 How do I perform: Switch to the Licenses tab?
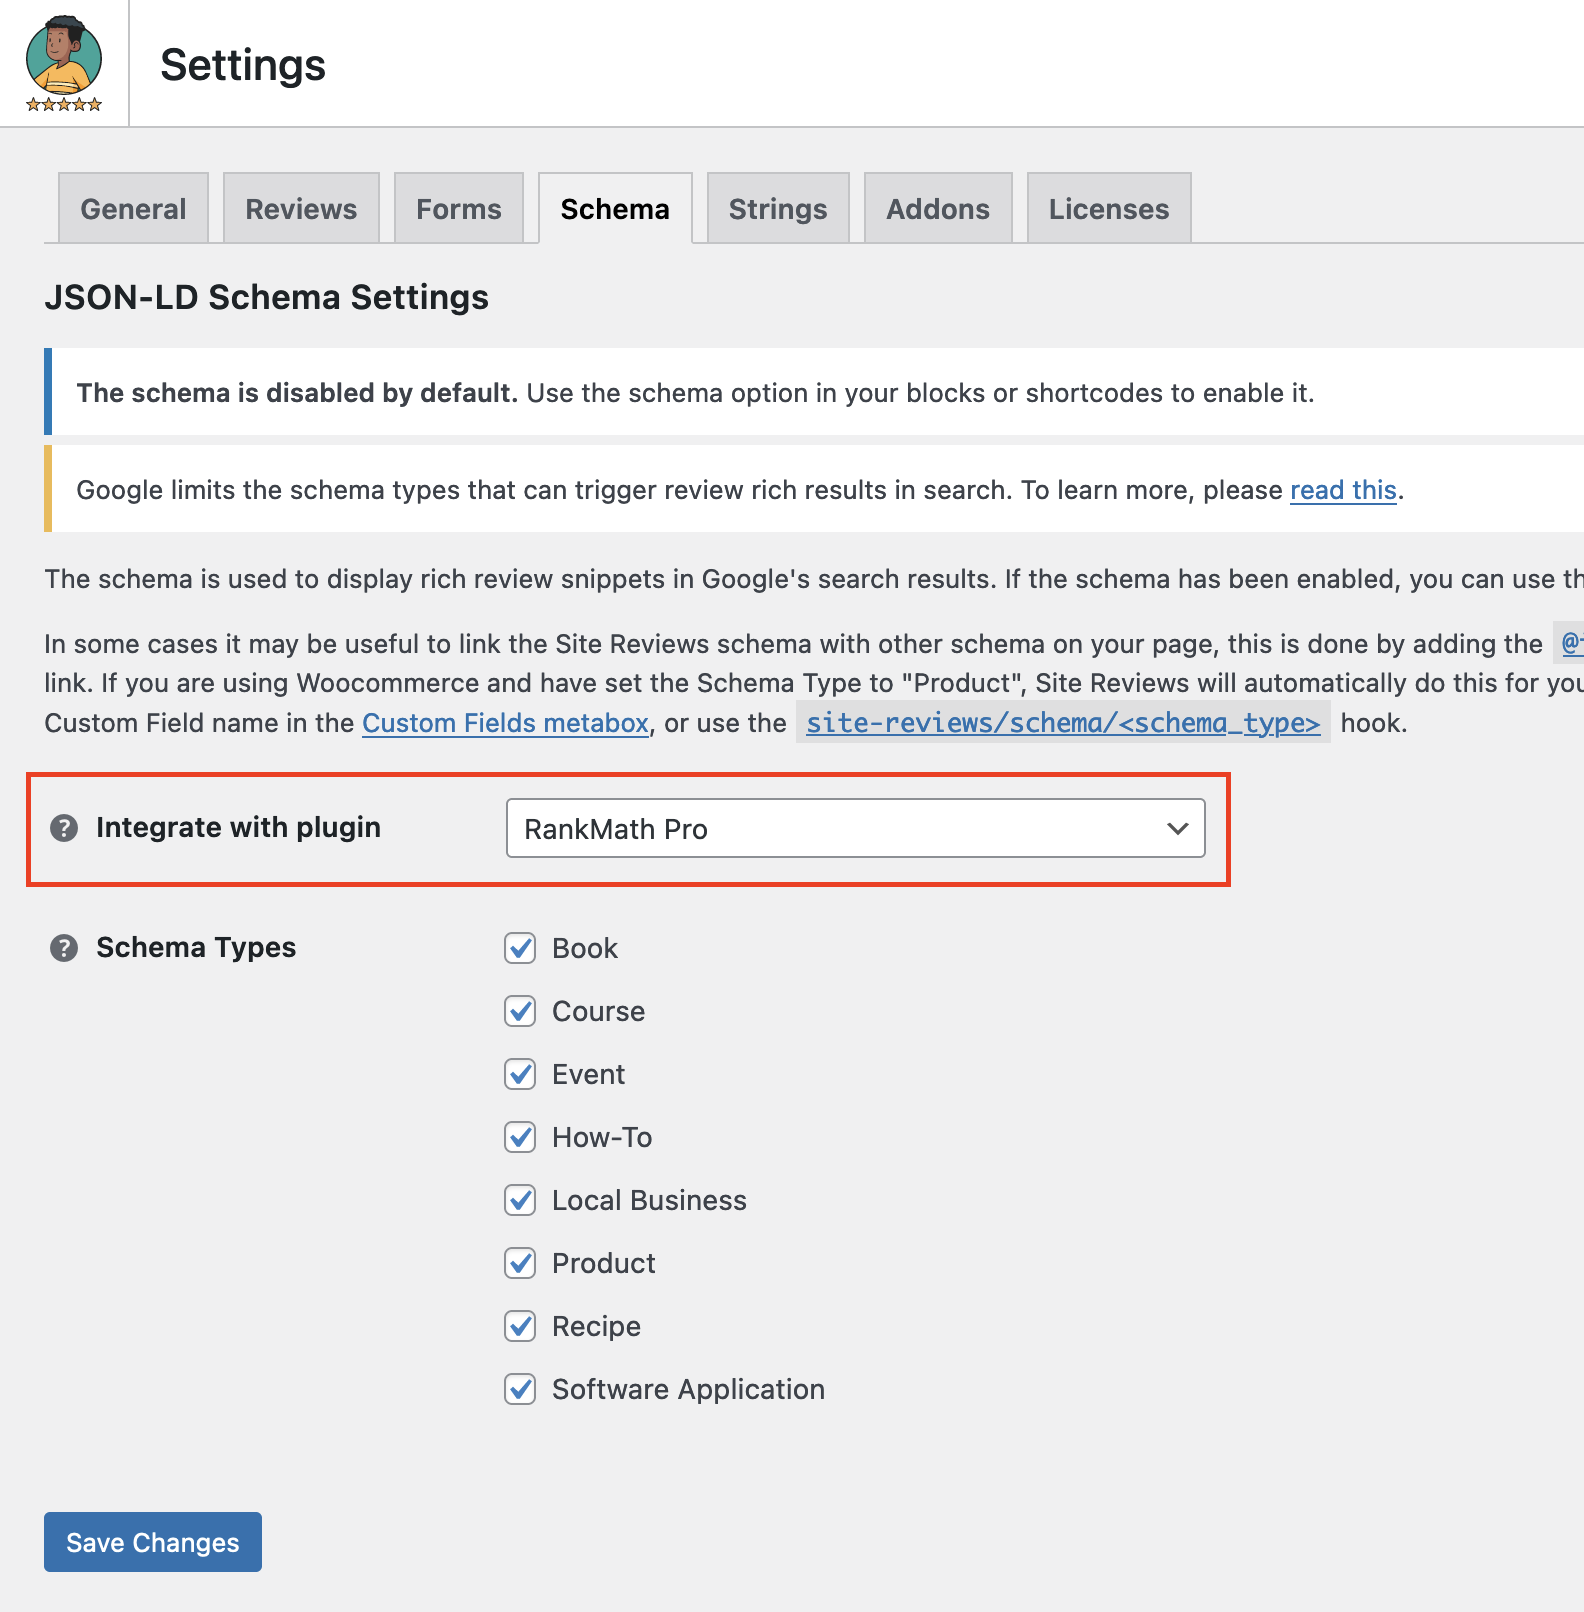(1109, 209)
